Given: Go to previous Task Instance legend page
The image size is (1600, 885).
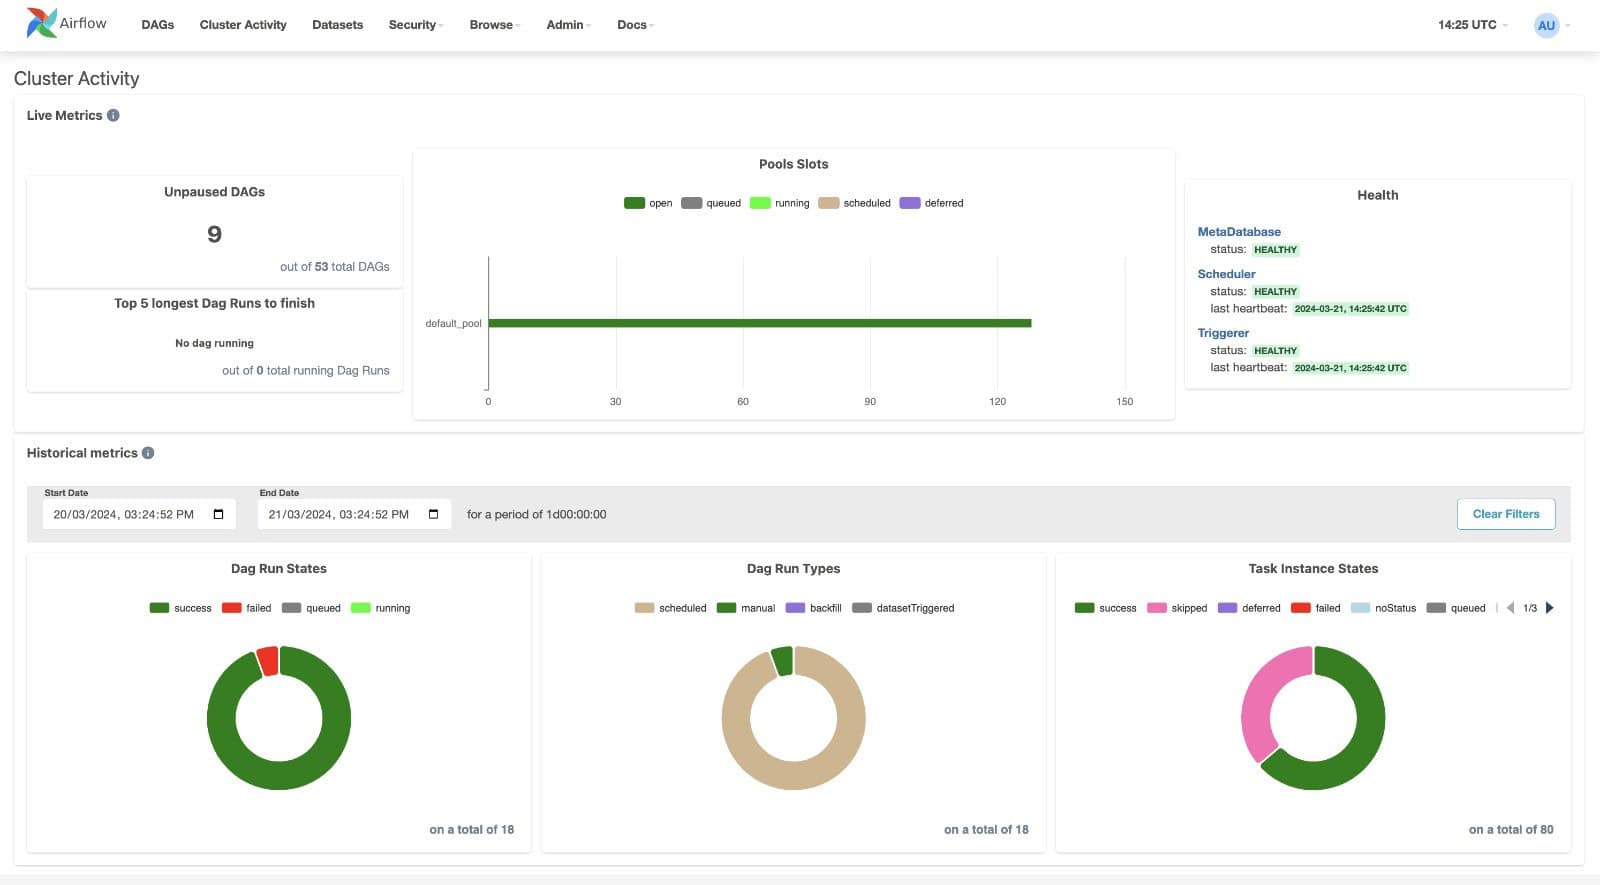Looking at the screenshot, I should tap(1510, 608).
